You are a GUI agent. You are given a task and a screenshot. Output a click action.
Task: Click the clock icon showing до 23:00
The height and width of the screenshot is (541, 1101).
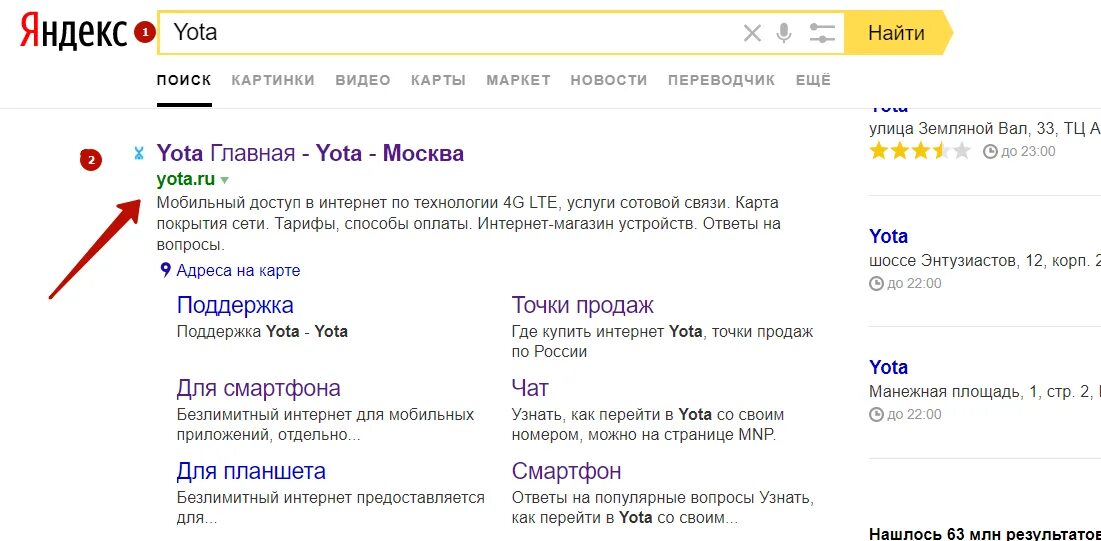pos(990,151)
